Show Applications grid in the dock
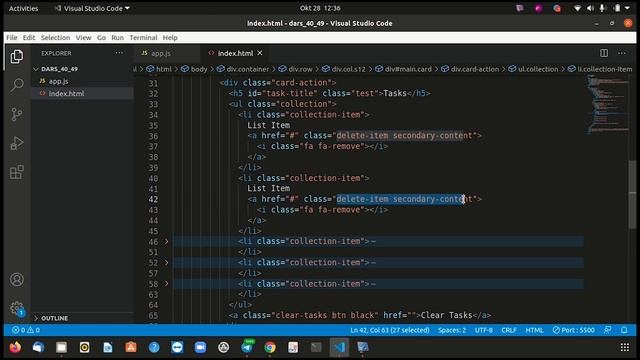Image resolution: width=640 pixels, height=360 pixels. coord(624,347)
